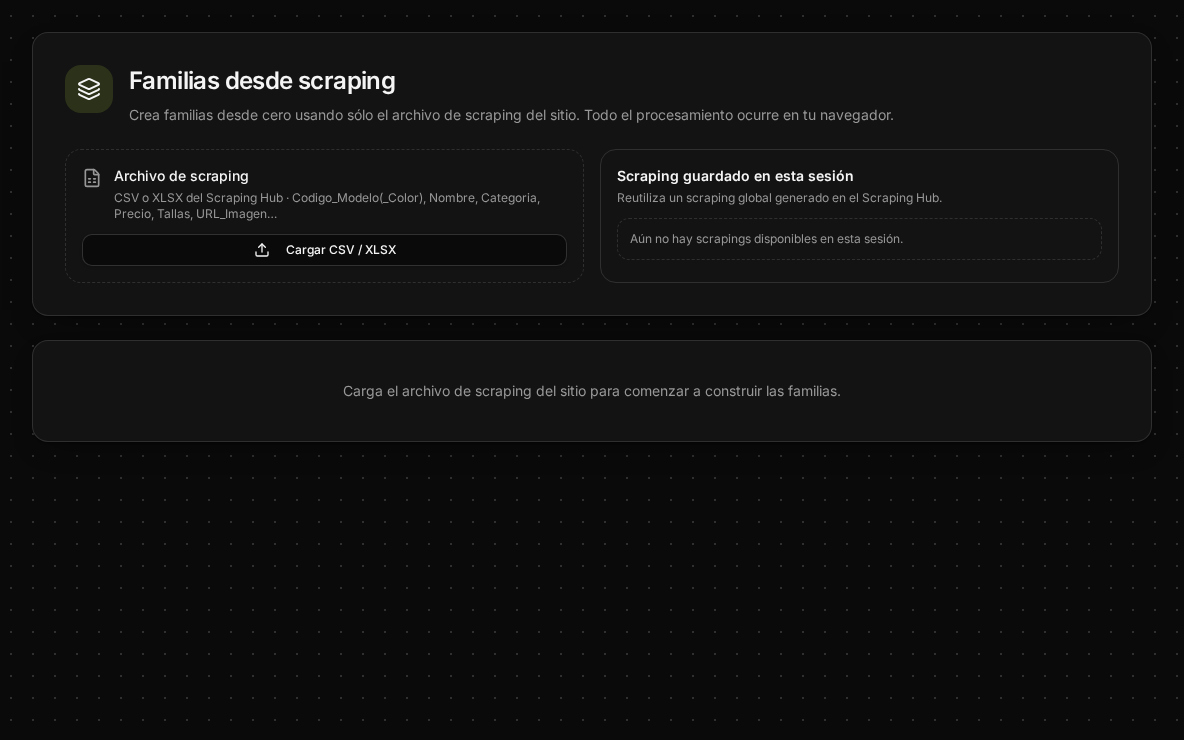Image resolution: width=1184 pixels, height=740 pixels.
Task: Click "construir las familias" in the bottom panel
Action: [772, 391]
